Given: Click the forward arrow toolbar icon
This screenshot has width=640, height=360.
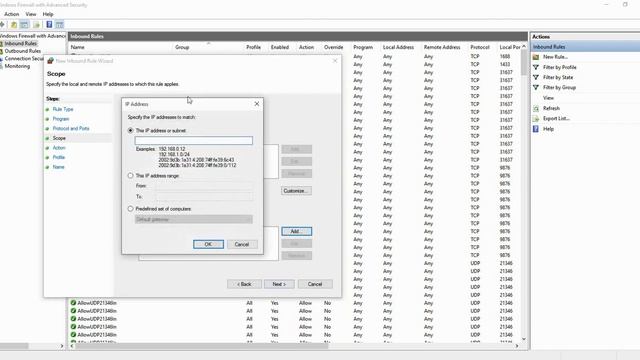Looking at the screenshot, I should pos(2,25).
